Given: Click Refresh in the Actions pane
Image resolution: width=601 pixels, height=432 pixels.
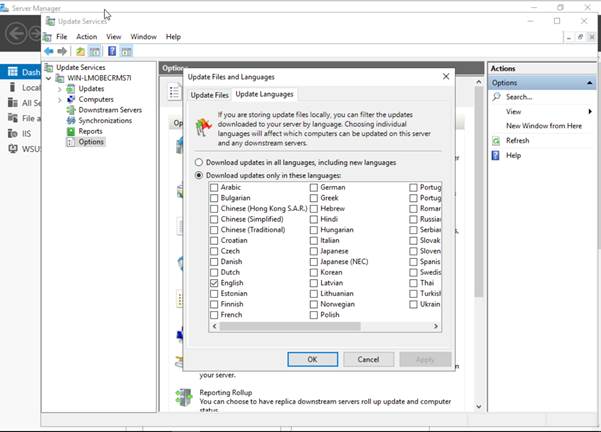Looking at the screenshot, I should point(517,141).
